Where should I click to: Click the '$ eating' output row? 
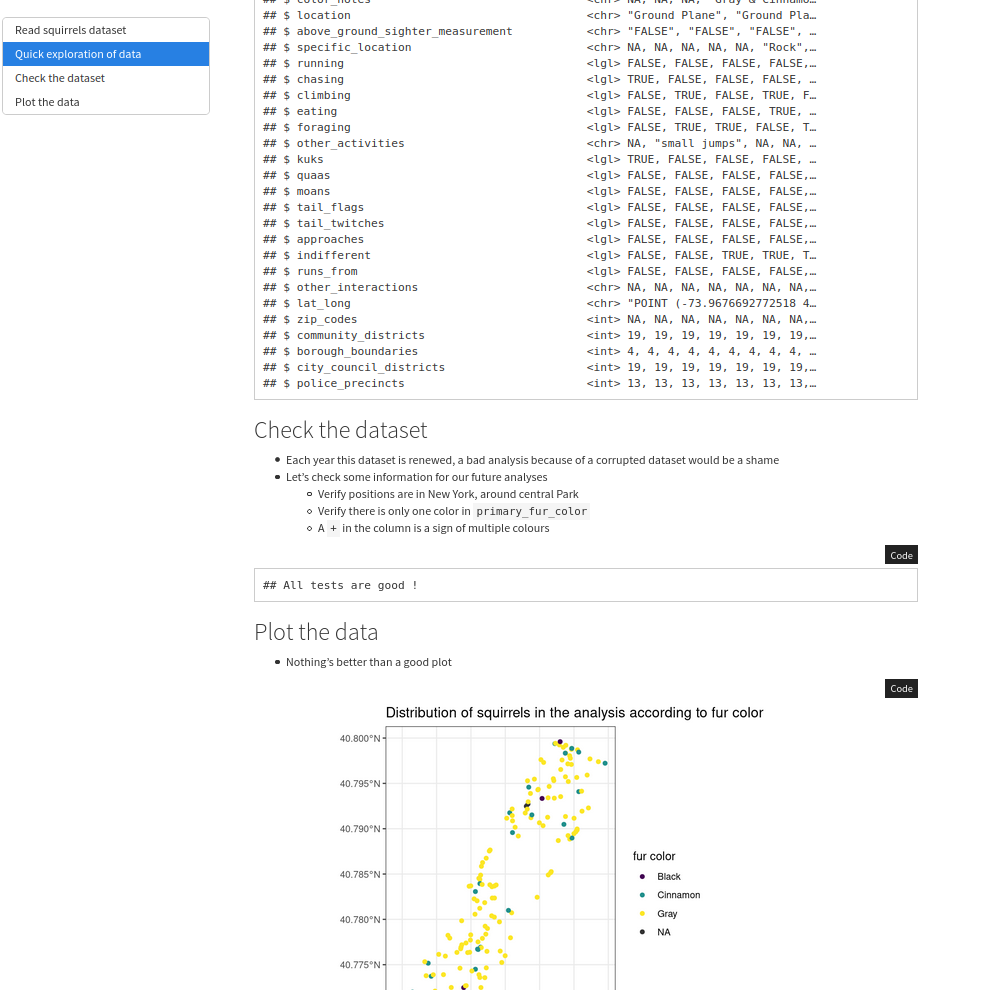[540, 112]
